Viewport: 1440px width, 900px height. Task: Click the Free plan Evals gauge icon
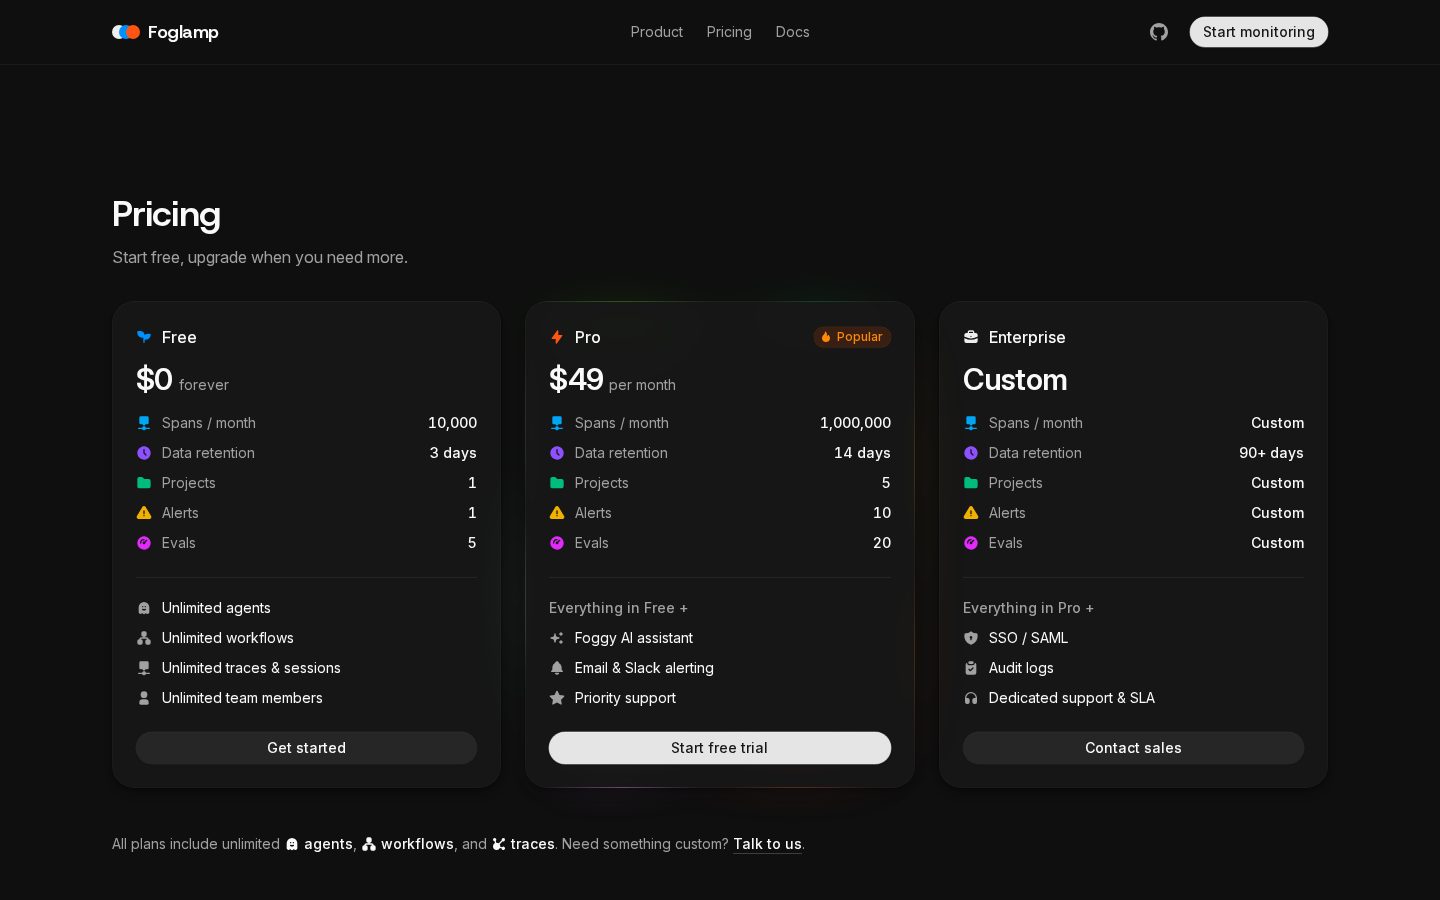pyautogui.click(x=144, y=543)
